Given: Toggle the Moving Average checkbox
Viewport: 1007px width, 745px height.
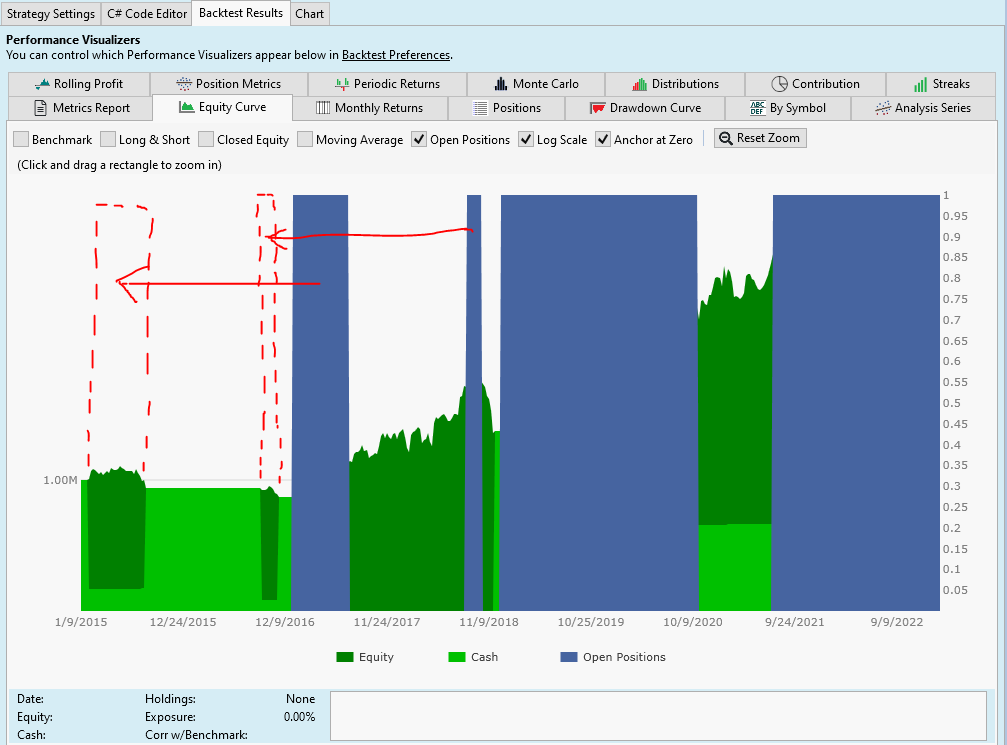Looking at the screenshot, I should point(305,140).
